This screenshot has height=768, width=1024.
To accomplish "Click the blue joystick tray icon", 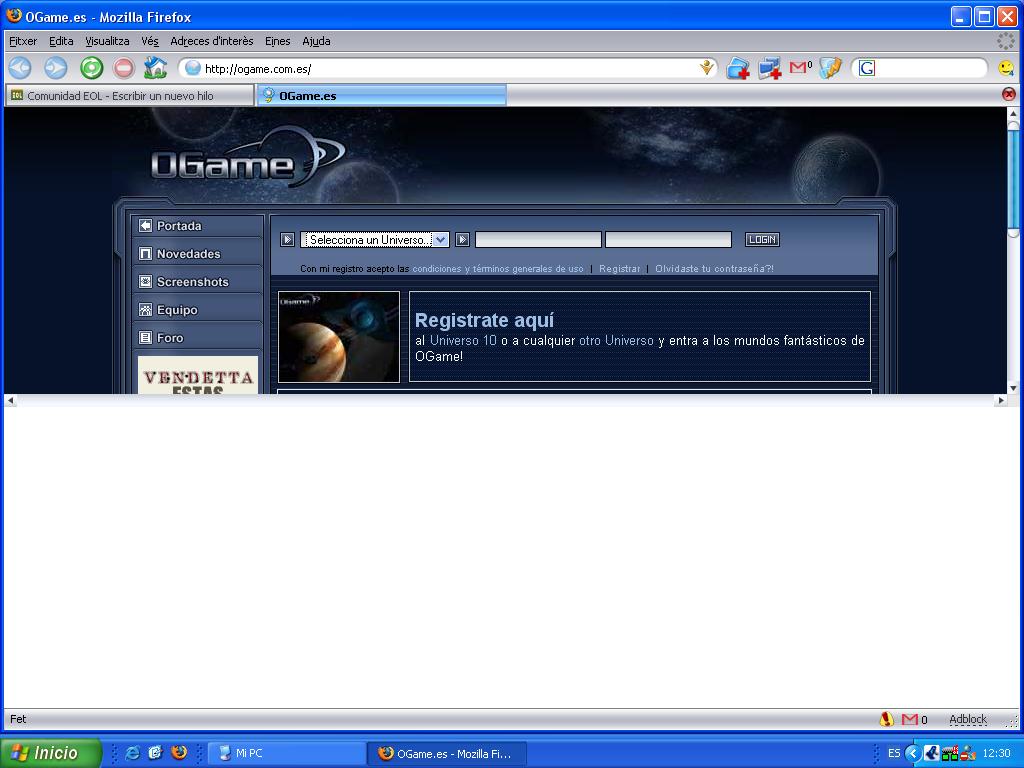I will [931, 753].
